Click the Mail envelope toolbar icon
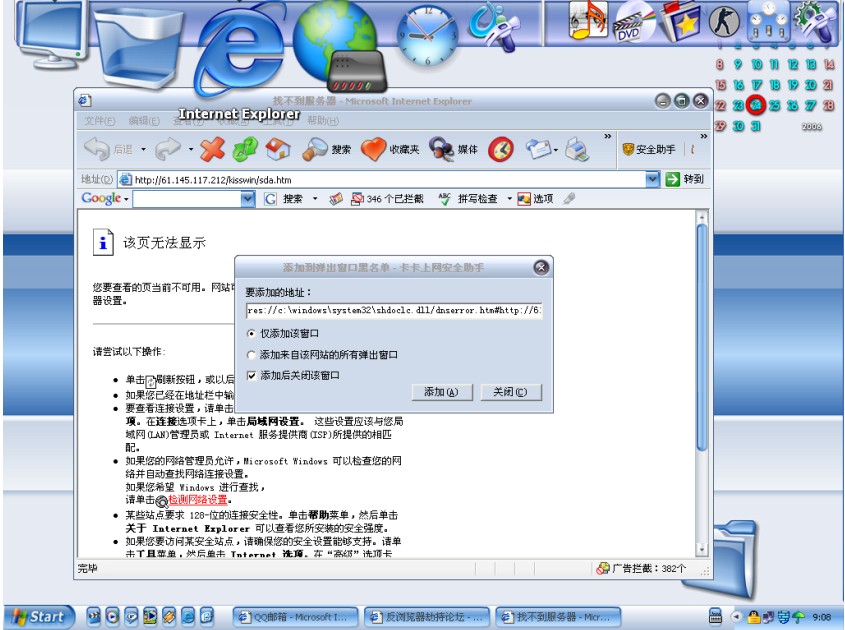 pyautogui.click(x=538, y=149)
